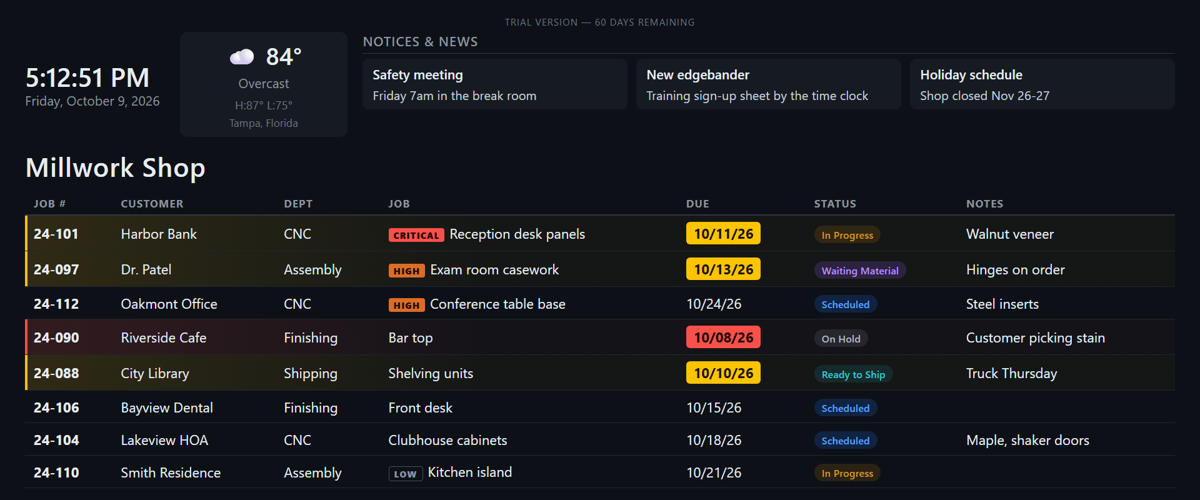Click Scheduled status for Oakmont Office
The height and width of the screenshot is (500, 1200).
coord(845,304)
